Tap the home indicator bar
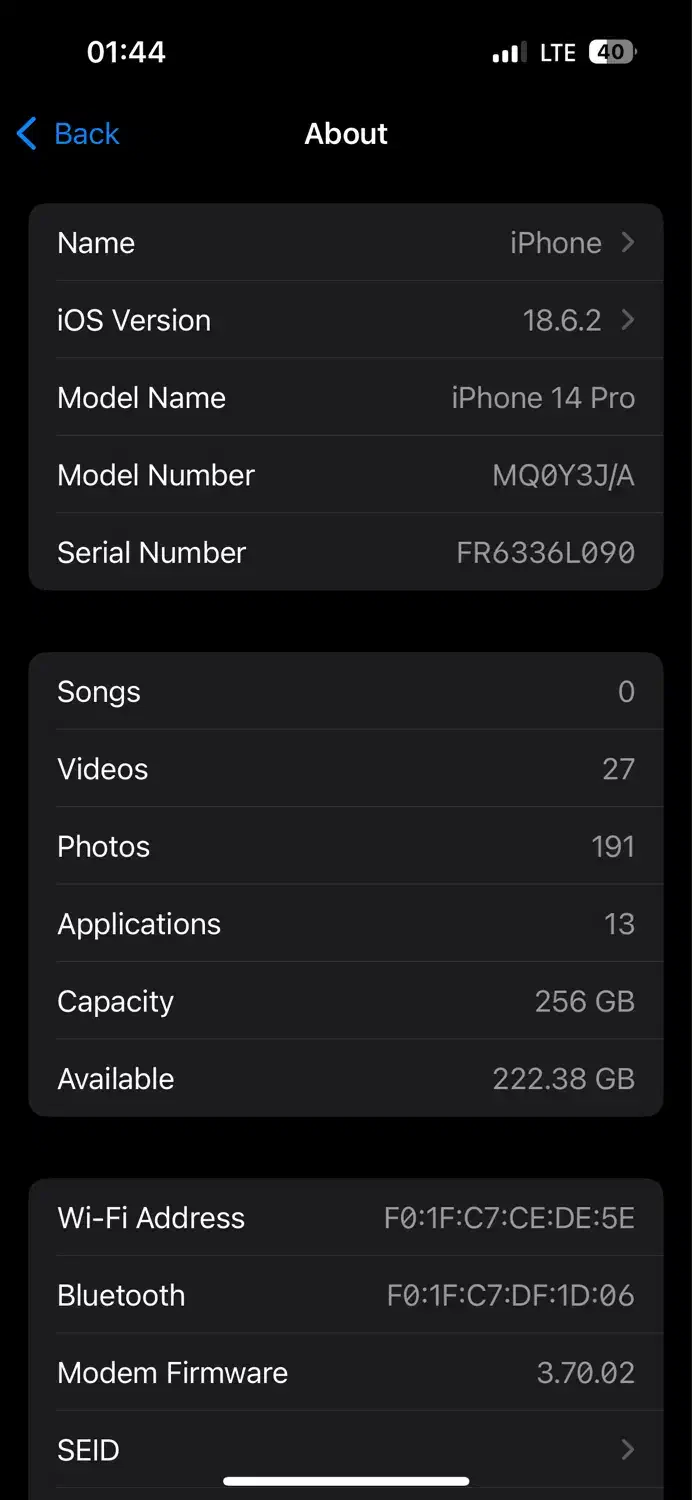Screen dimensions: 692x1500 (346, 1481)
